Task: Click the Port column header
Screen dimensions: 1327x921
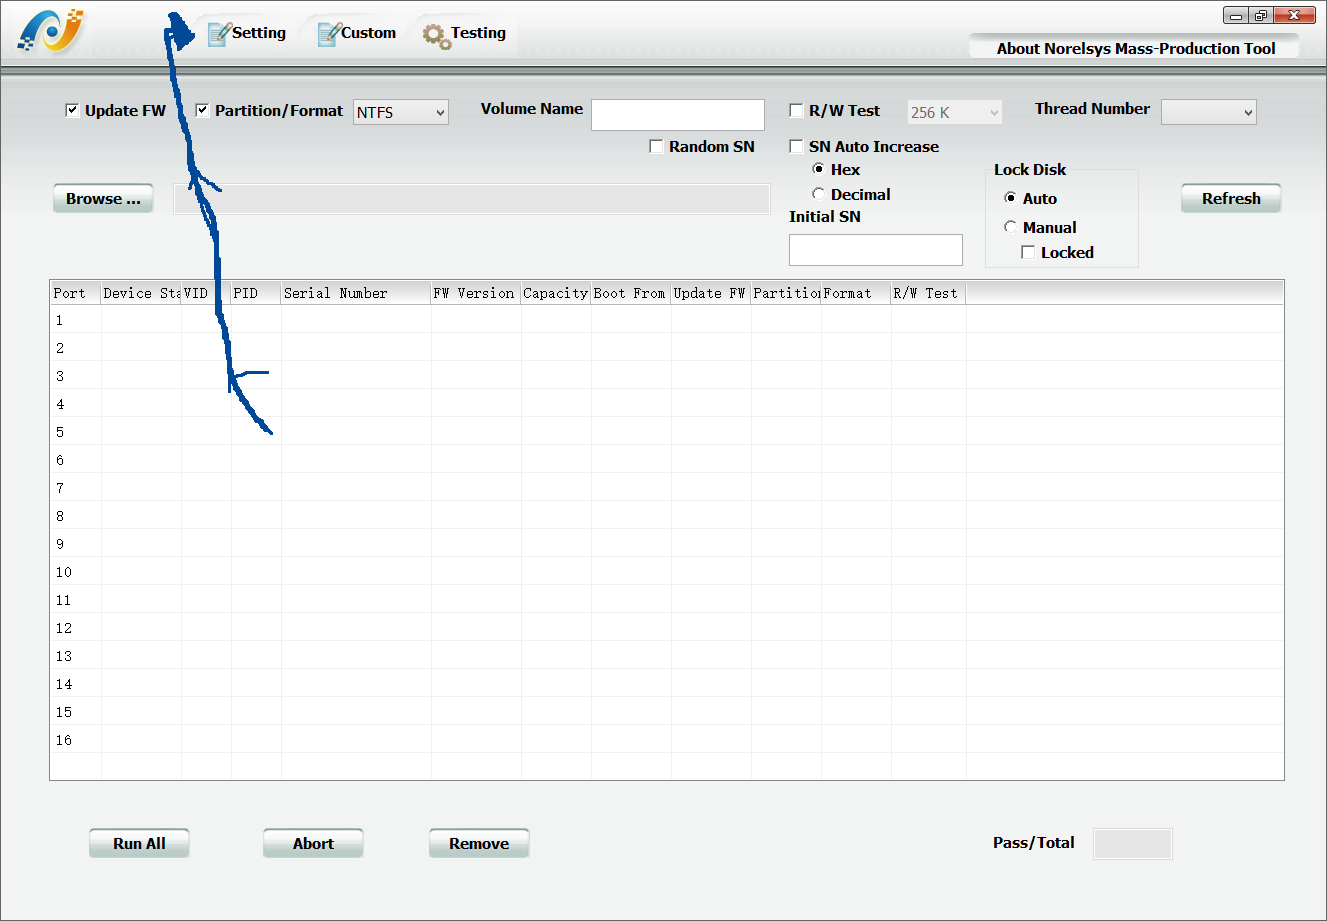Action: pos(76,293)
